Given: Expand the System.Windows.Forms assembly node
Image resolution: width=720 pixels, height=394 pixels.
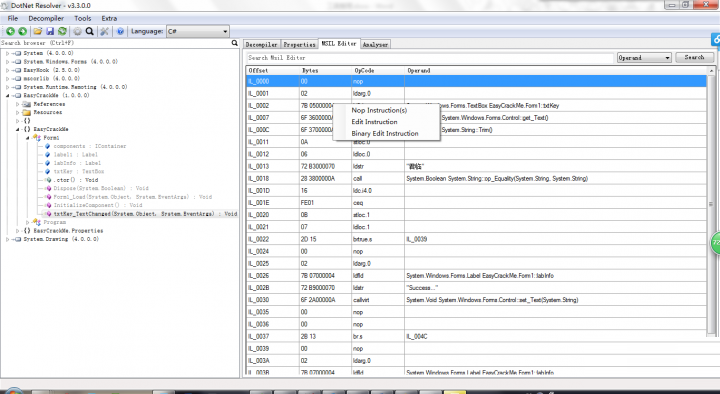Looking at the screenshot, I should click(8, 62).
